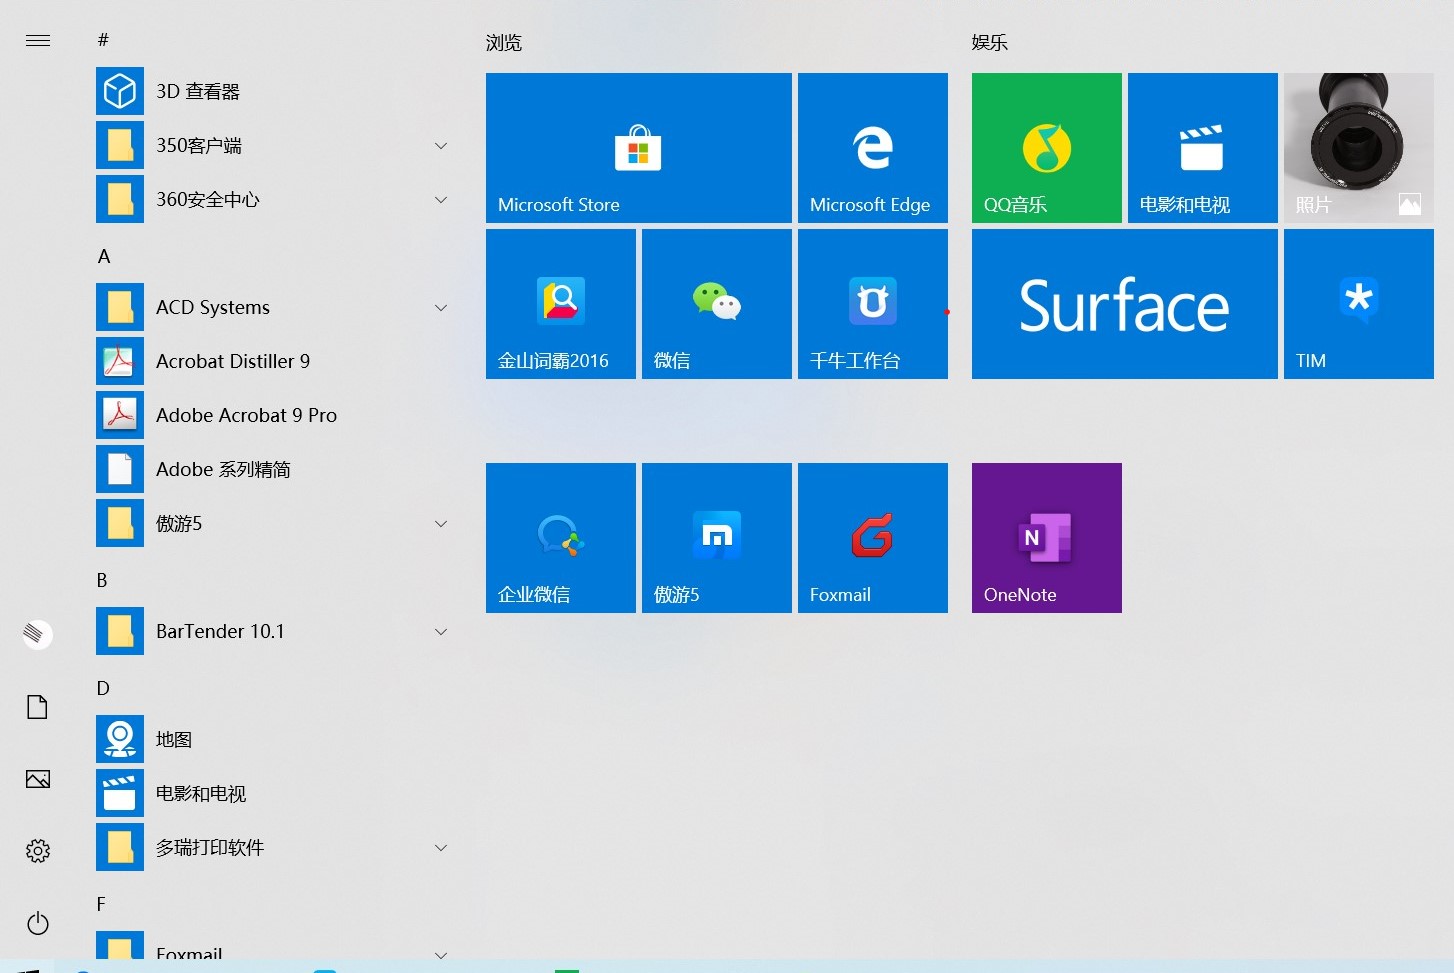Open the Start menu hamburger button
The height and width of the screenshot is (973, 1454).
coord(37,40)
